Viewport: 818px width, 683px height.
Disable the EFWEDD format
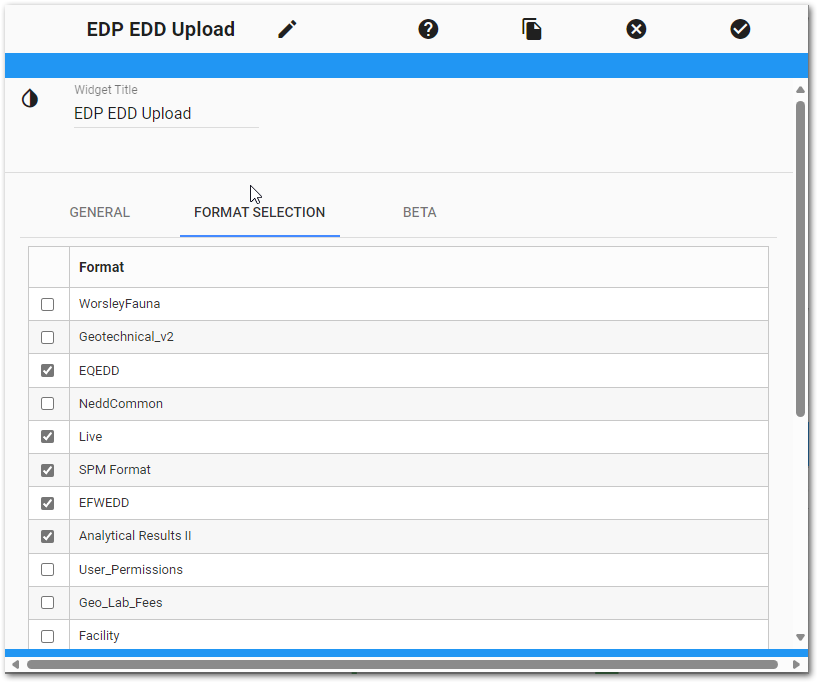pos(47,503)
